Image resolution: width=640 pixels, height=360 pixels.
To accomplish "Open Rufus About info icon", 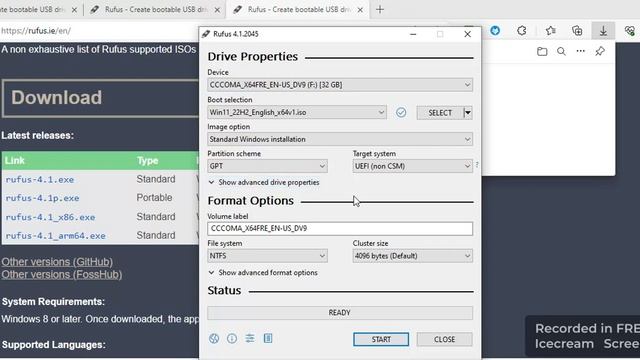I will (232, 338).
